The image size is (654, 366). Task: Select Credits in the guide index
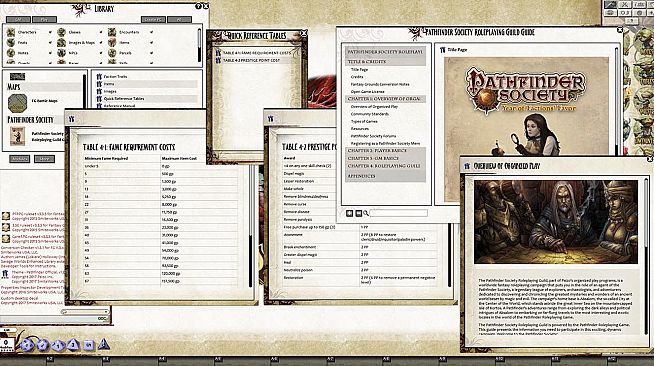pyautogui.click(x=357, y=77)
